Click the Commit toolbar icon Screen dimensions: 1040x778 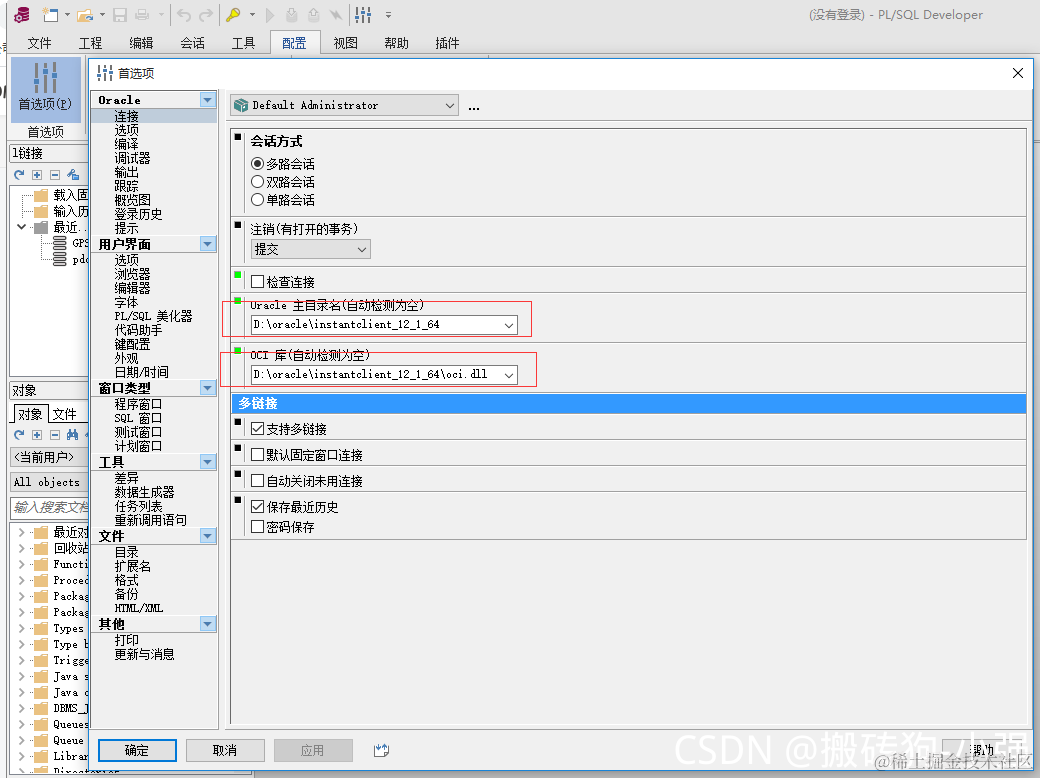pos(292,14)
